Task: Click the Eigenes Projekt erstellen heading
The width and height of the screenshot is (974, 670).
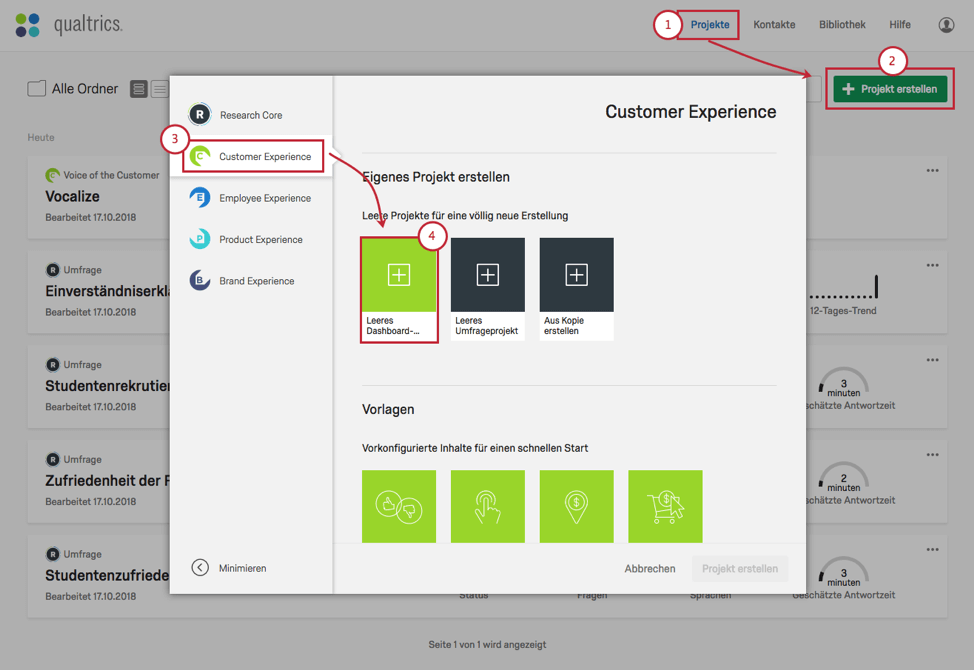Action: tap(436, 177)
